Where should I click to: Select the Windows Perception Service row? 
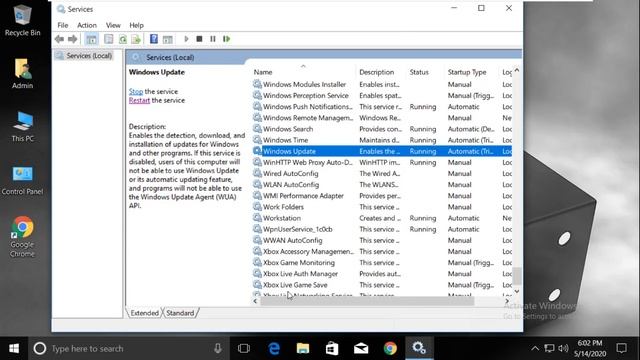382,96
